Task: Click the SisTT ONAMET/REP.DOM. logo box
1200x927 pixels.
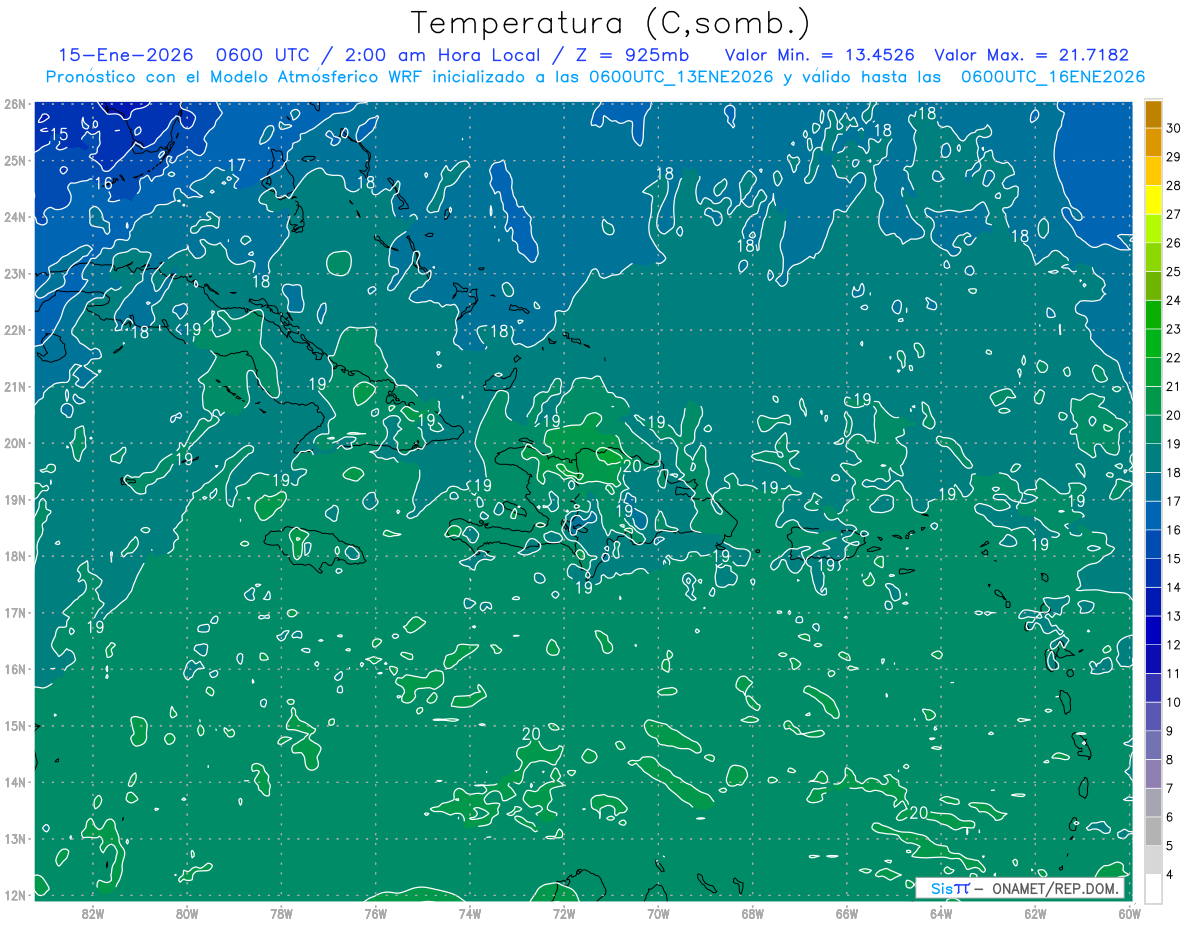Action: click(x=1020, y=888)
